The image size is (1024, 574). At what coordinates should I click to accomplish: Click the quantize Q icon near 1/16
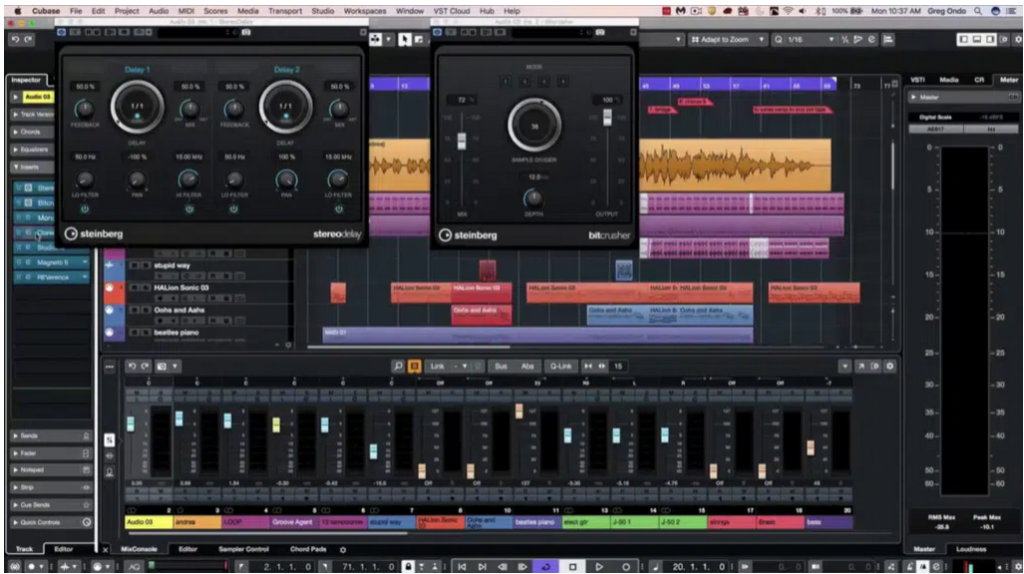pyautogui.click(x=778, y=40)
